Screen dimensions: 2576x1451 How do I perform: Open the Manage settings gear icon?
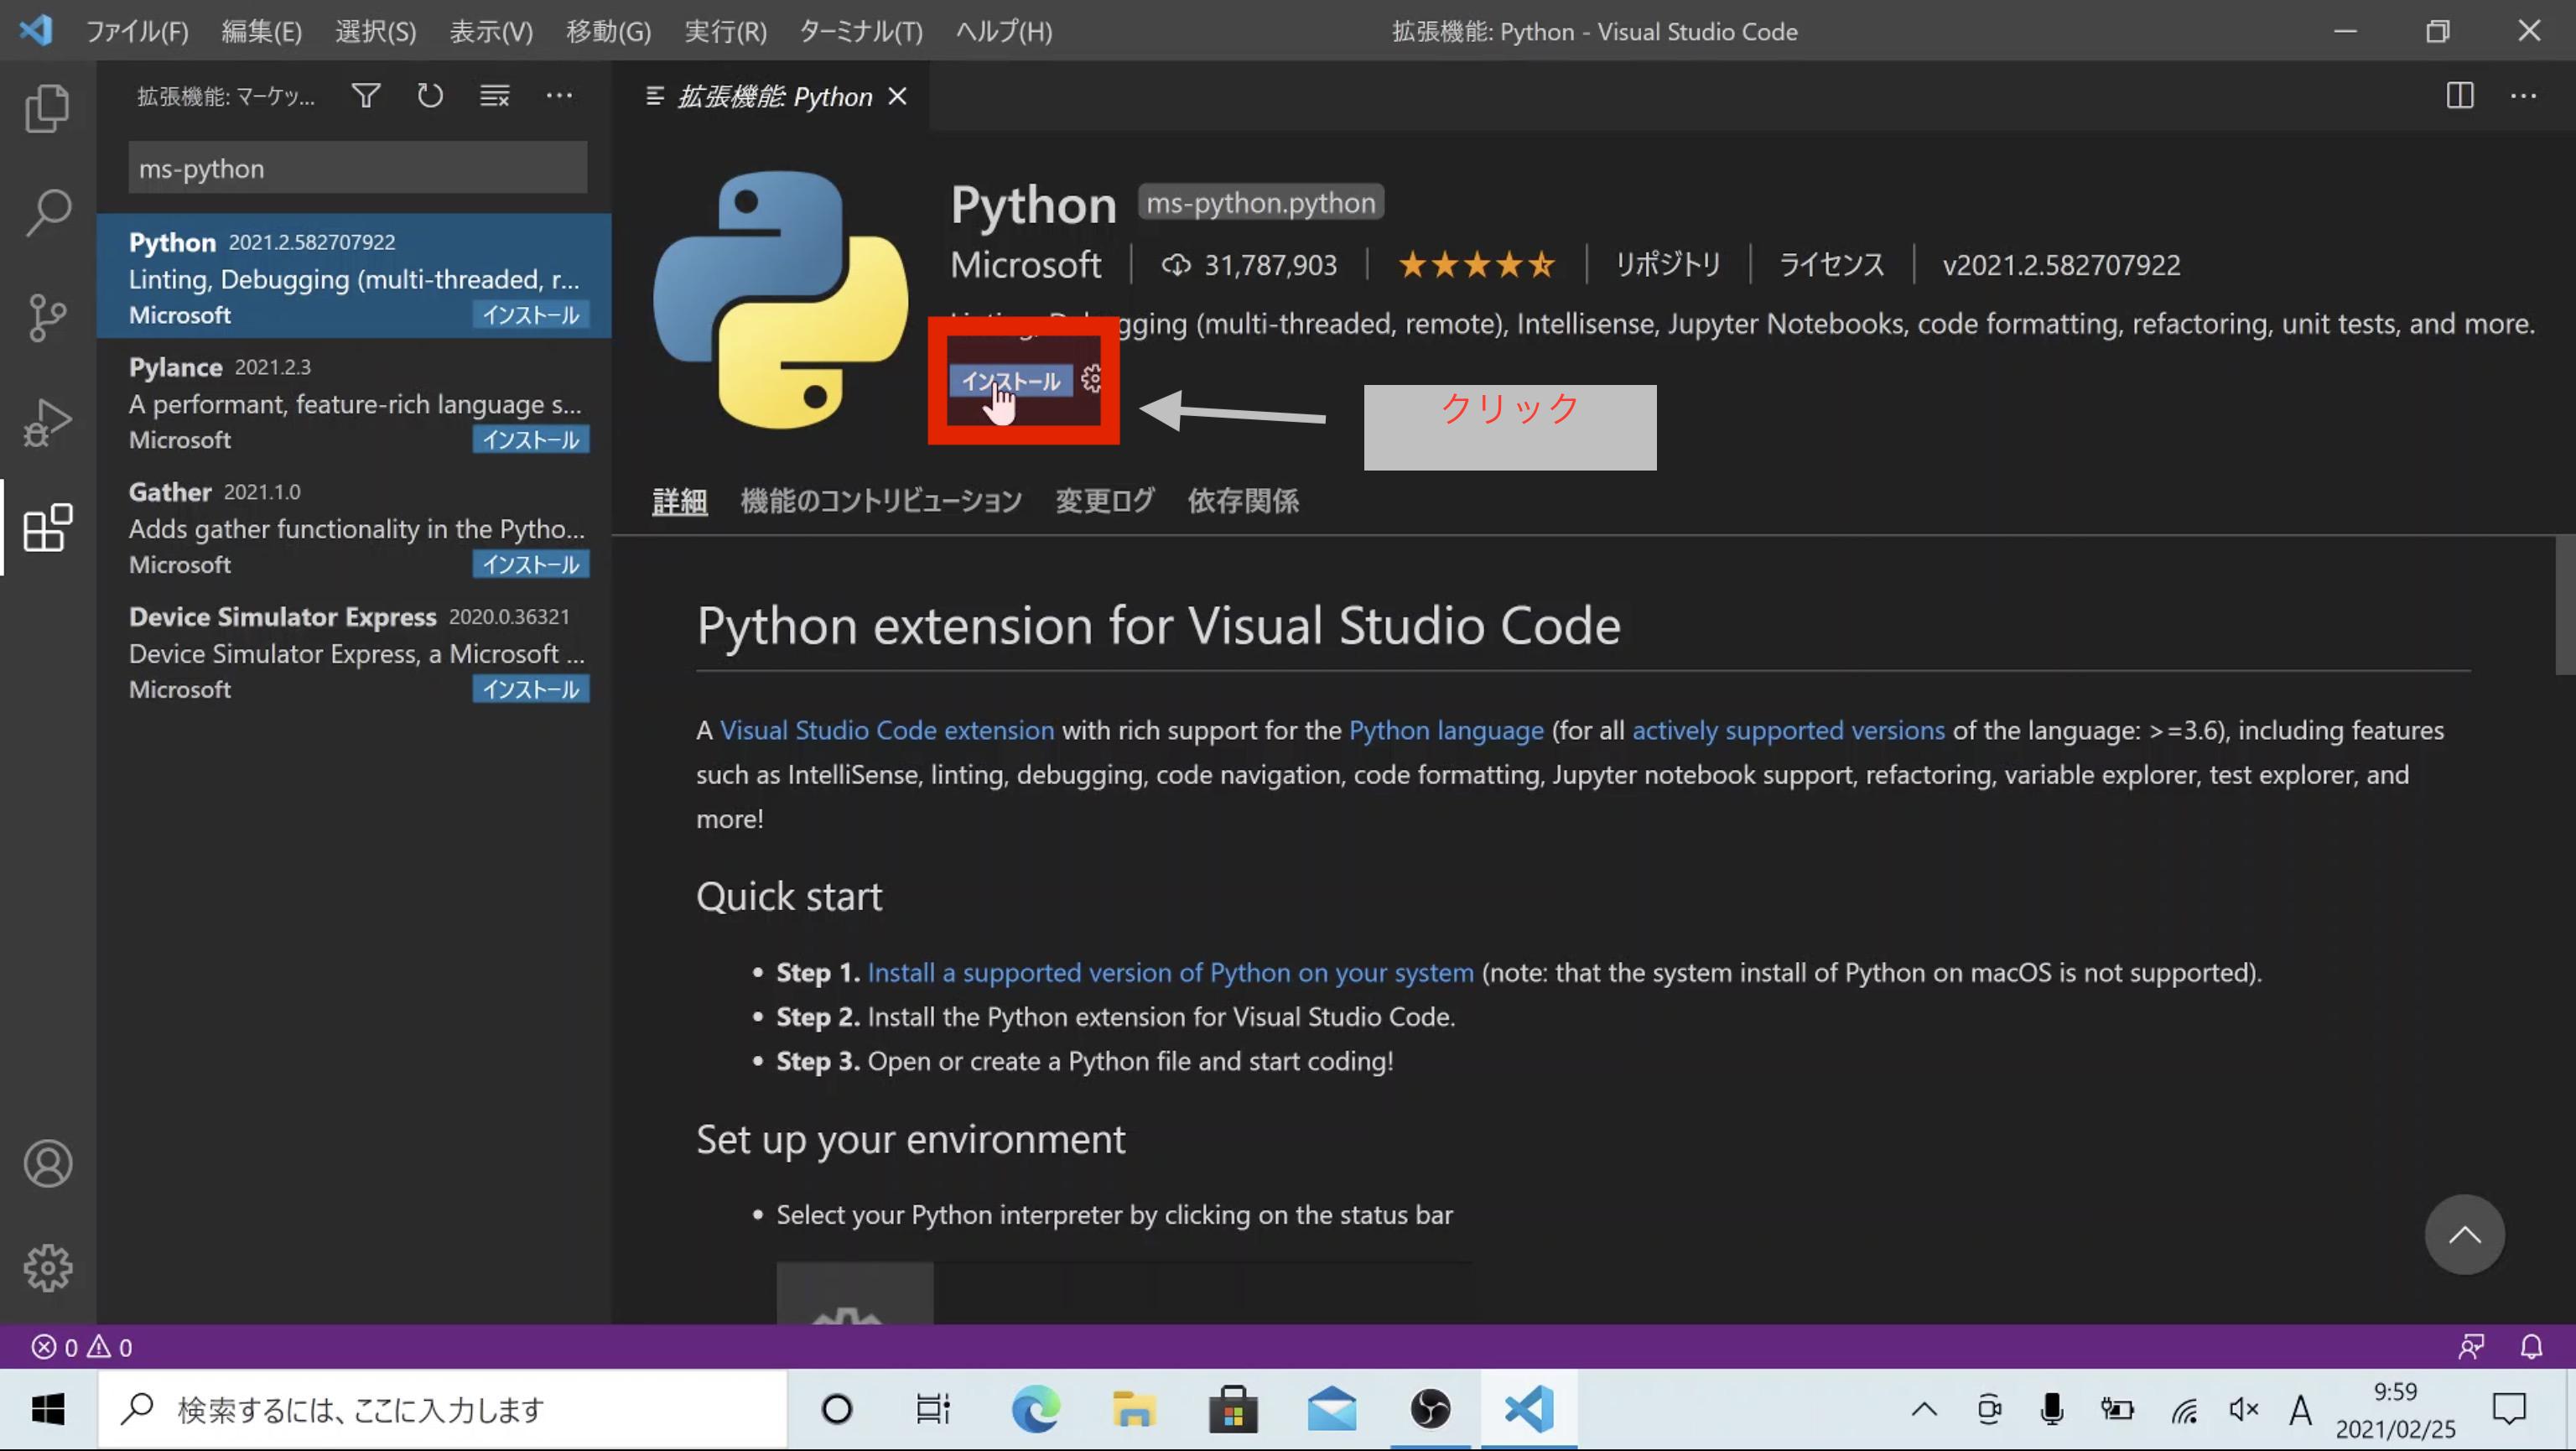(47, 1267)
